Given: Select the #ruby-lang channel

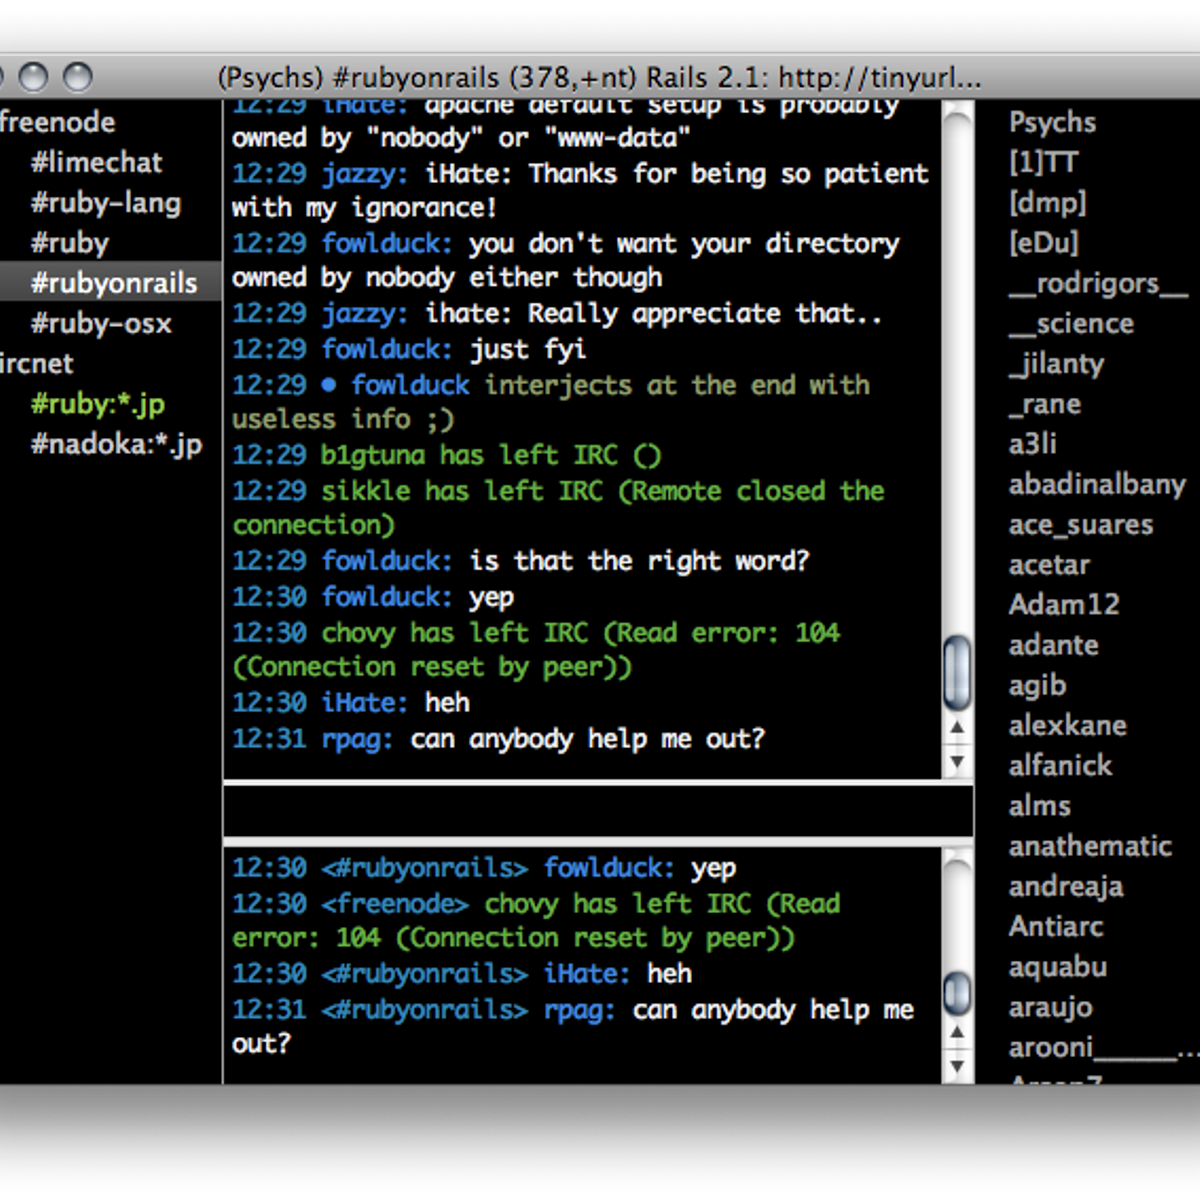Looking at the screenshot, I should (x=105, y=203).
